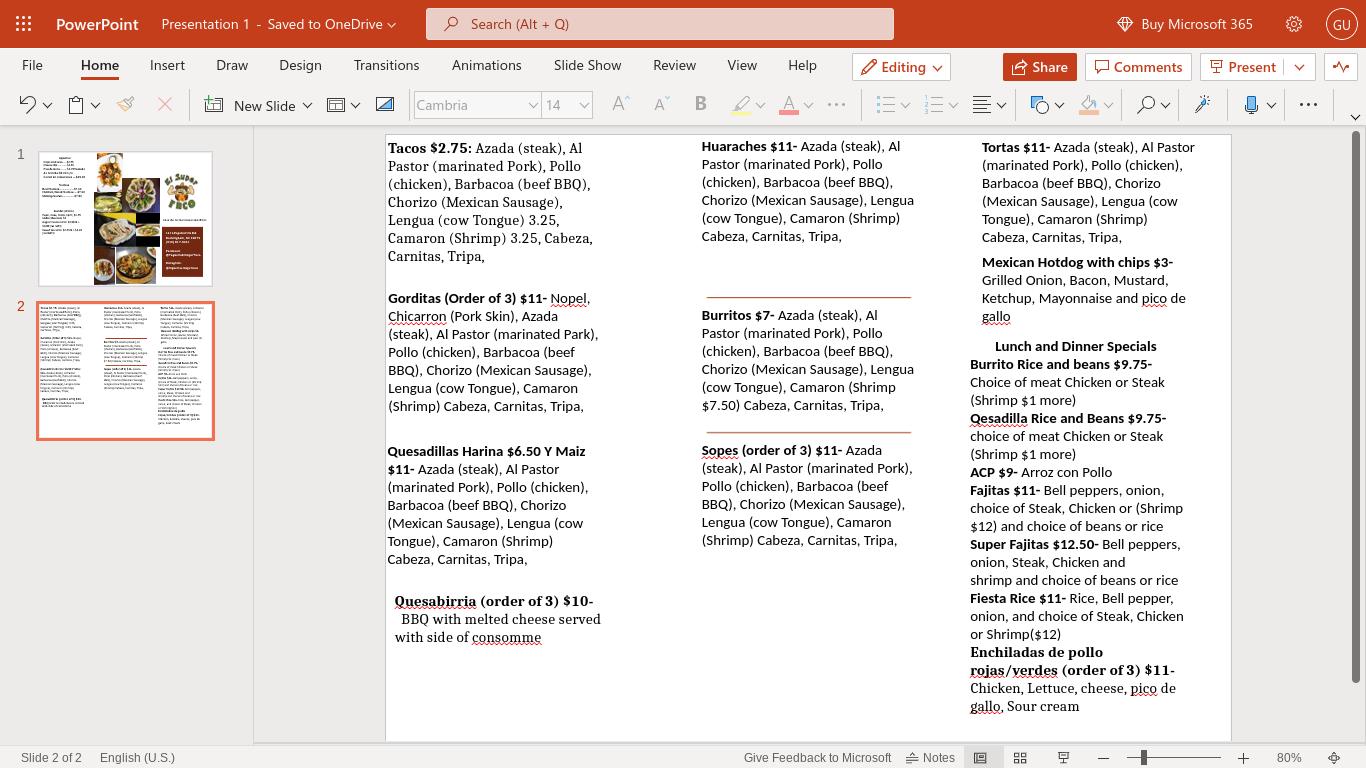Open settings gear in title bar
Image resolution: width=1366 pixels, height=768 pixels.
pos(1294,24)
